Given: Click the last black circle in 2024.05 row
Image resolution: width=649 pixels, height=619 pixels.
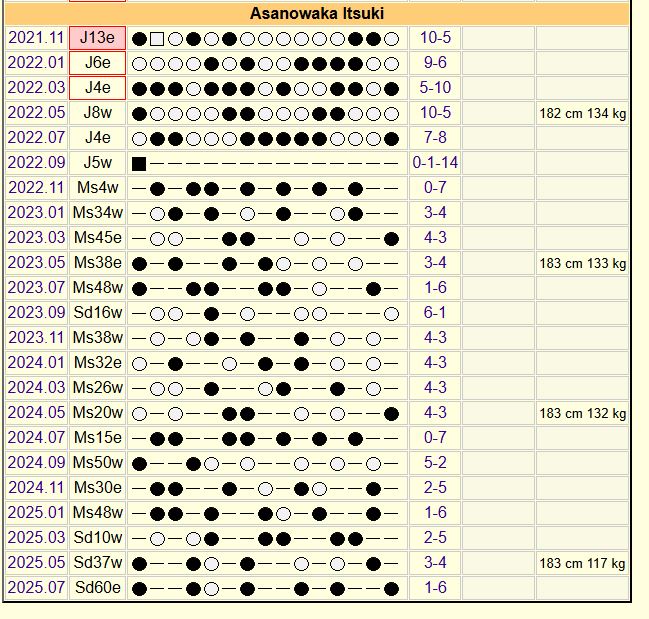Looking at the screenshot, I should click(x=391, y=414).
